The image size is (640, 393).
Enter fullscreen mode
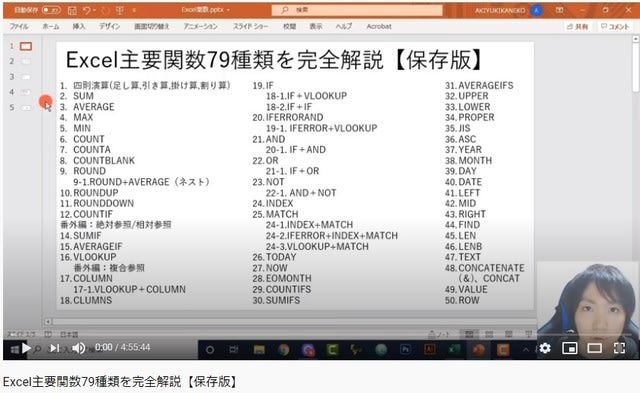click(x=619, y=348)
